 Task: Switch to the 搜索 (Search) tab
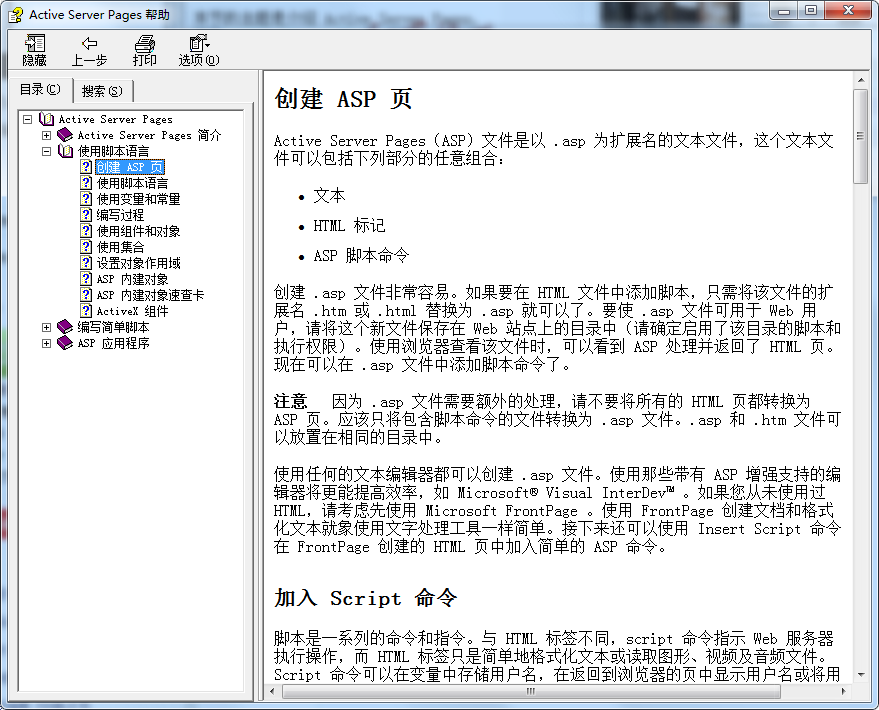[x=101, y=91]
